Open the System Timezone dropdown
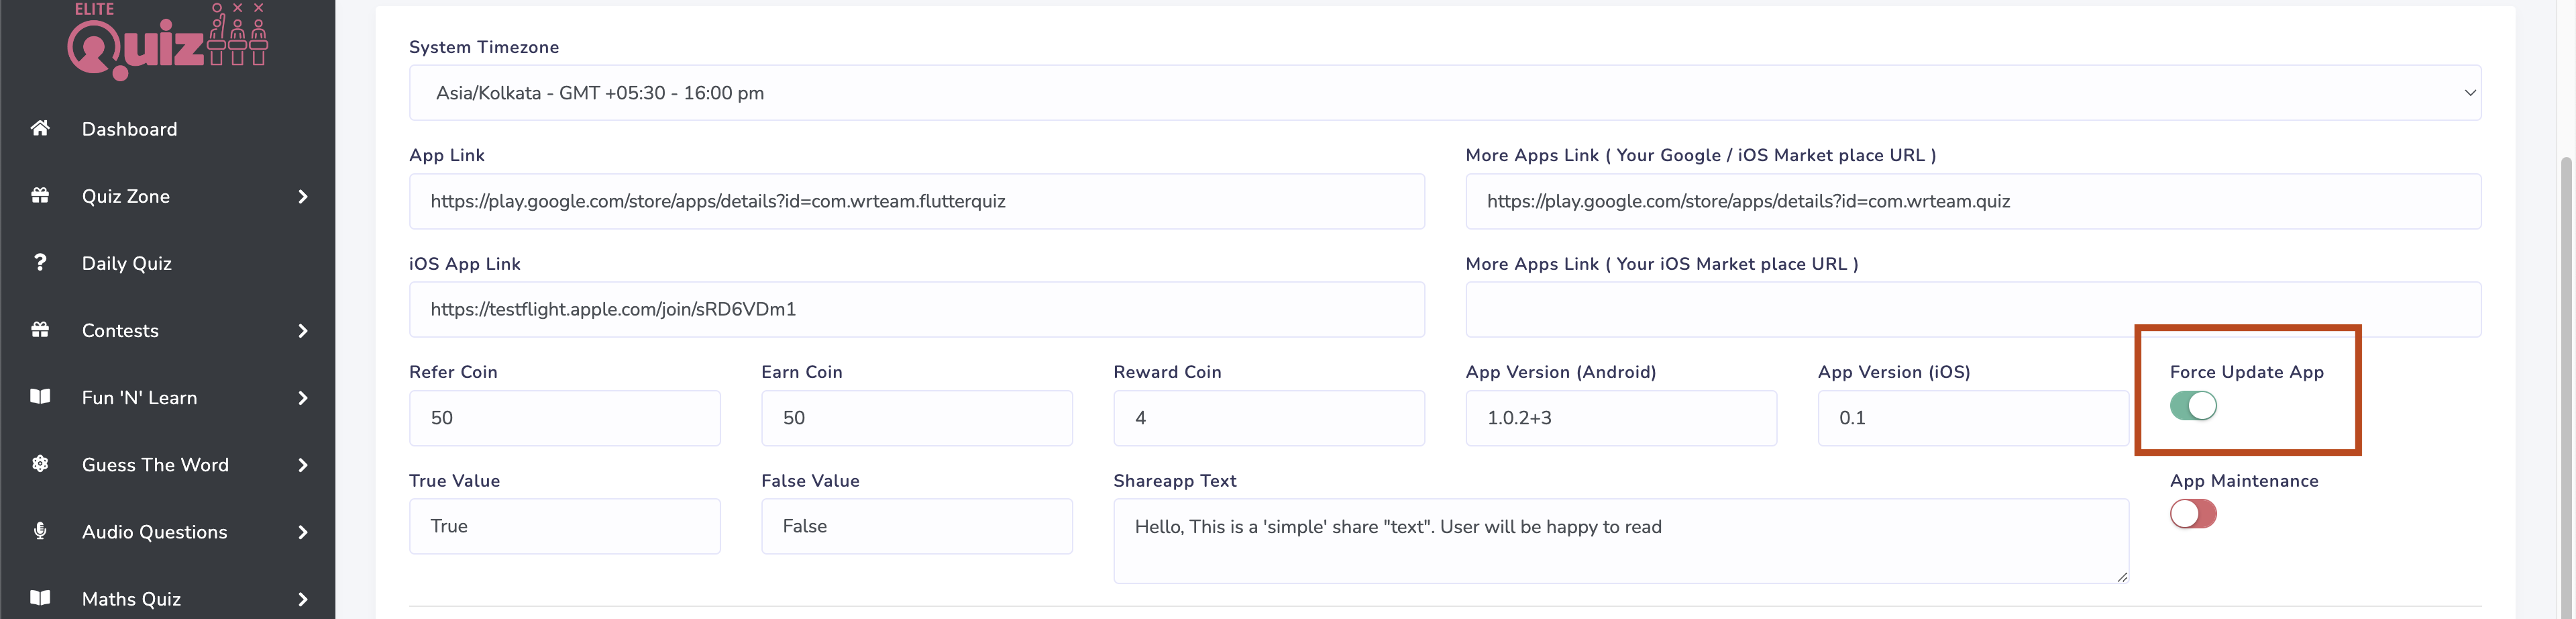Viewport: 2576px width, 619px height. [x=1444, y=93]
